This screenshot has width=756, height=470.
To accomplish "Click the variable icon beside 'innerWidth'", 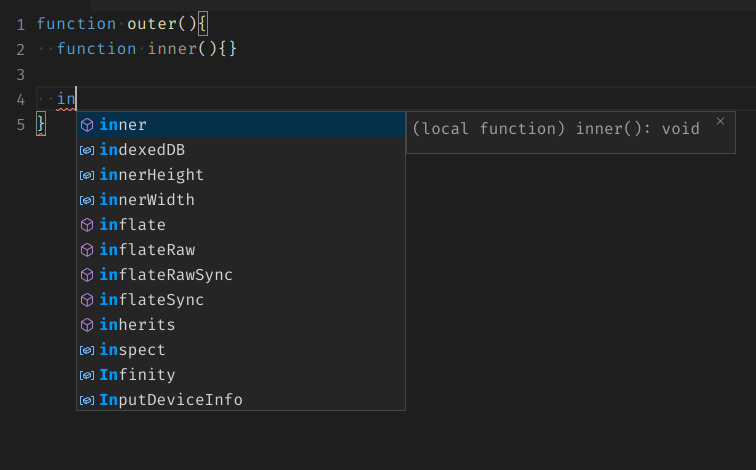I will tap(87, 201).
